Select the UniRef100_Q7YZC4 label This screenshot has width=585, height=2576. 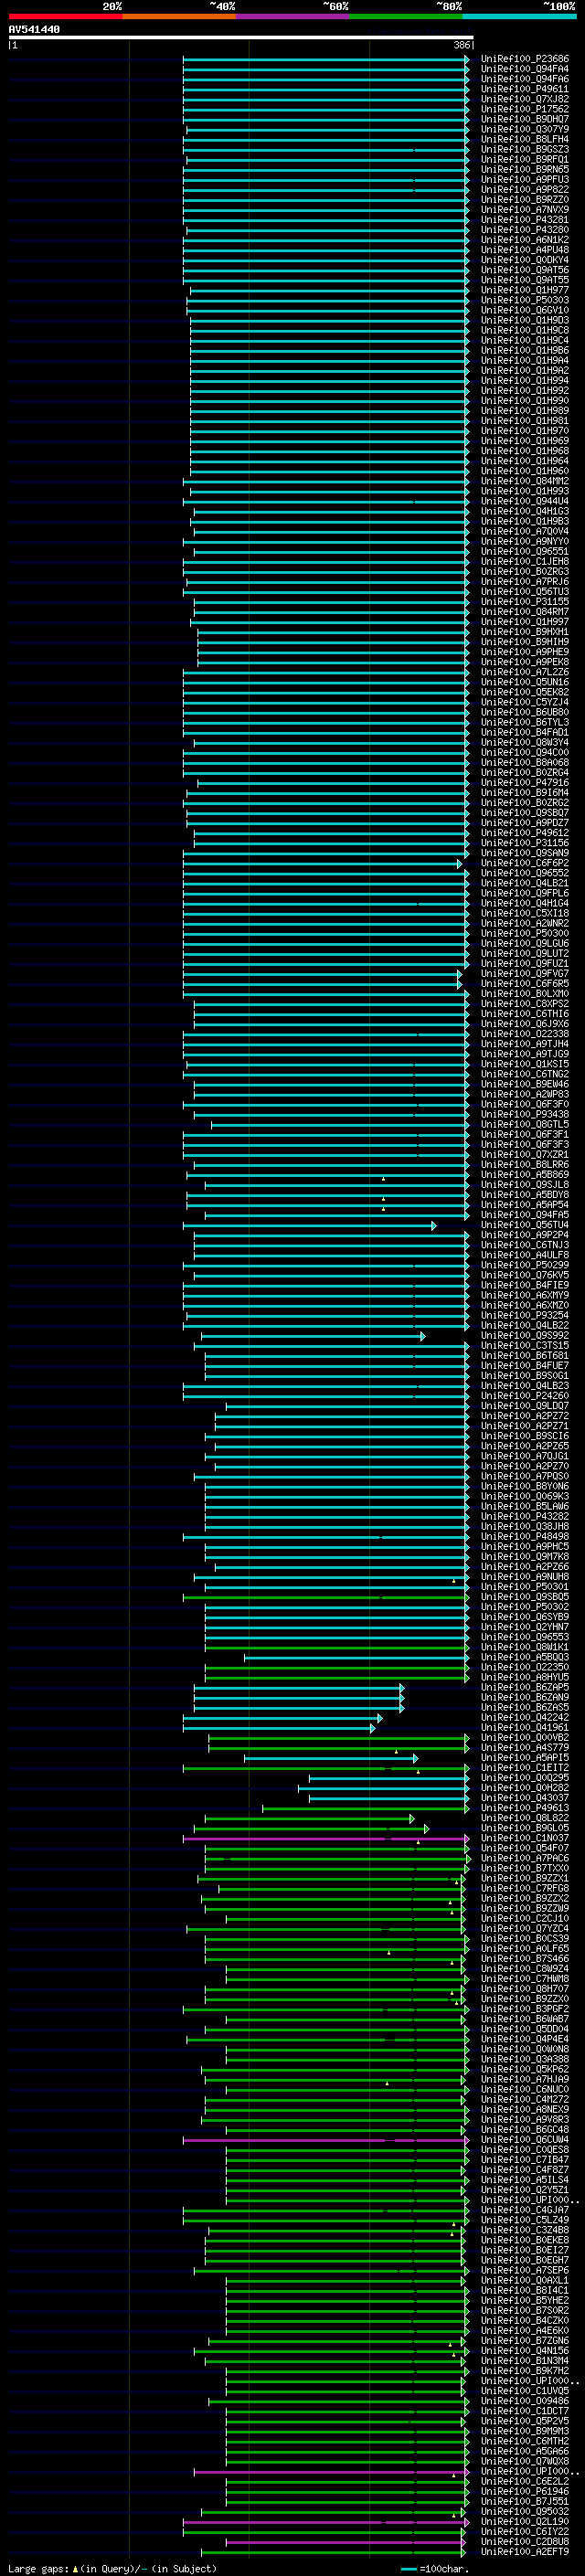[x=525, y=1929]
